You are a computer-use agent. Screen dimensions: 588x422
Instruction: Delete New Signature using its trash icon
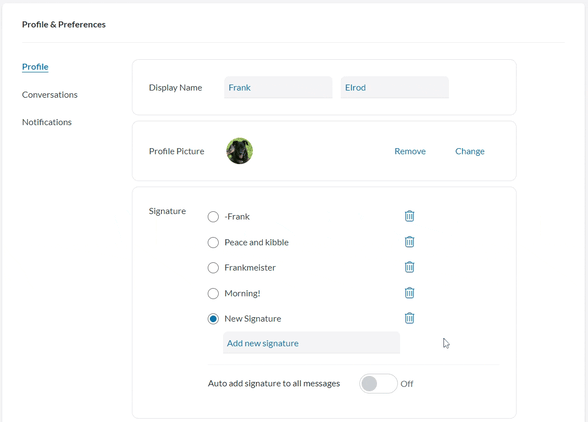click(x=409, y=318)
